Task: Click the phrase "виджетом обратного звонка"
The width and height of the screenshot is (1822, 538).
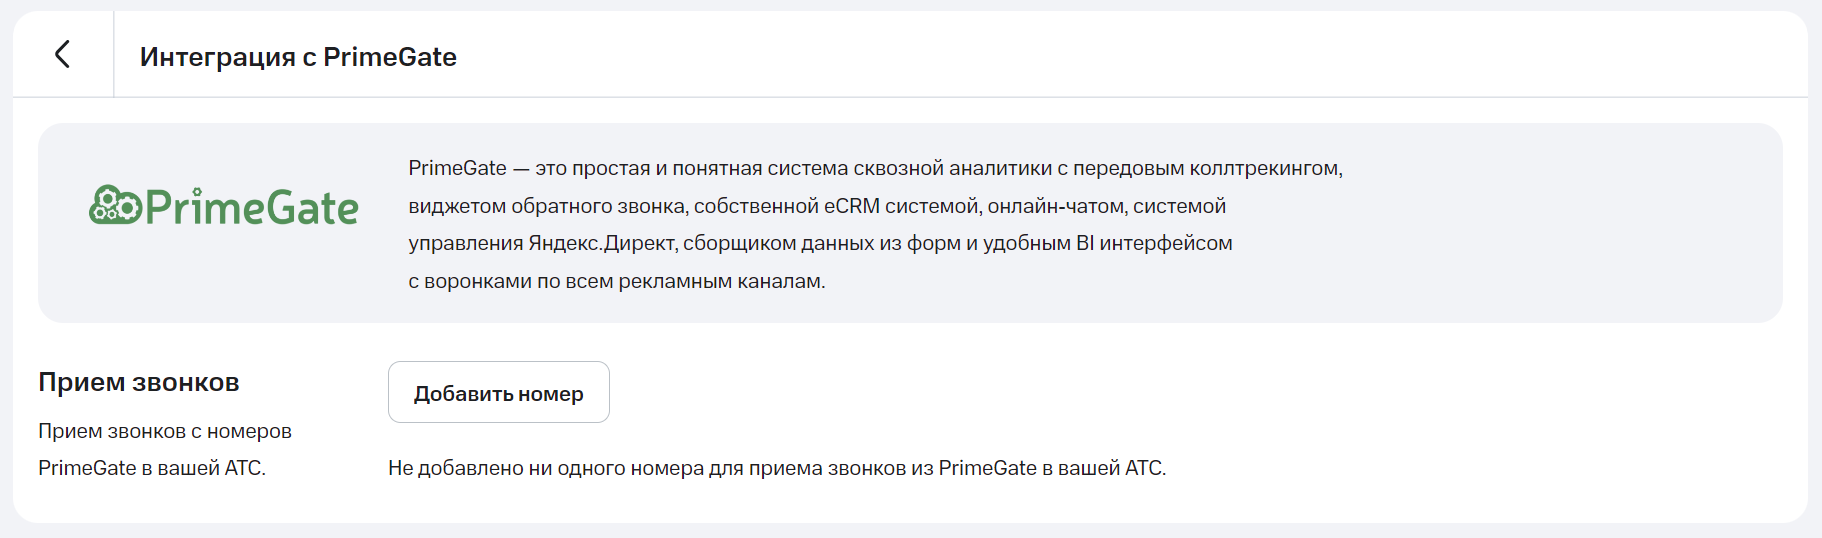Action: [x=547, y=206]
